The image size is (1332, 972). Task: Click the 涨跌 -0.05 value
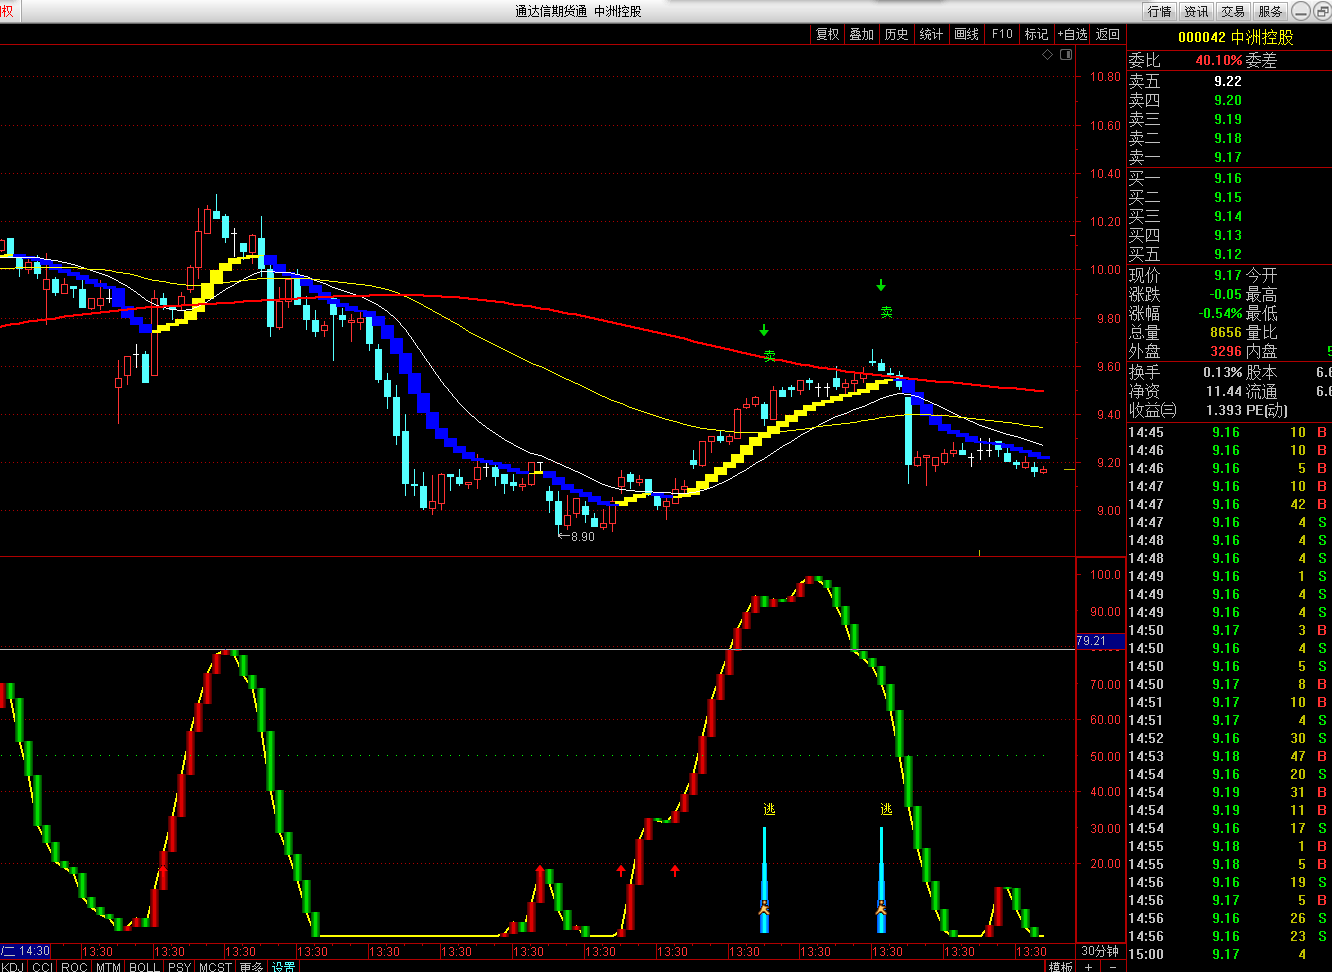click(1225, 294)
